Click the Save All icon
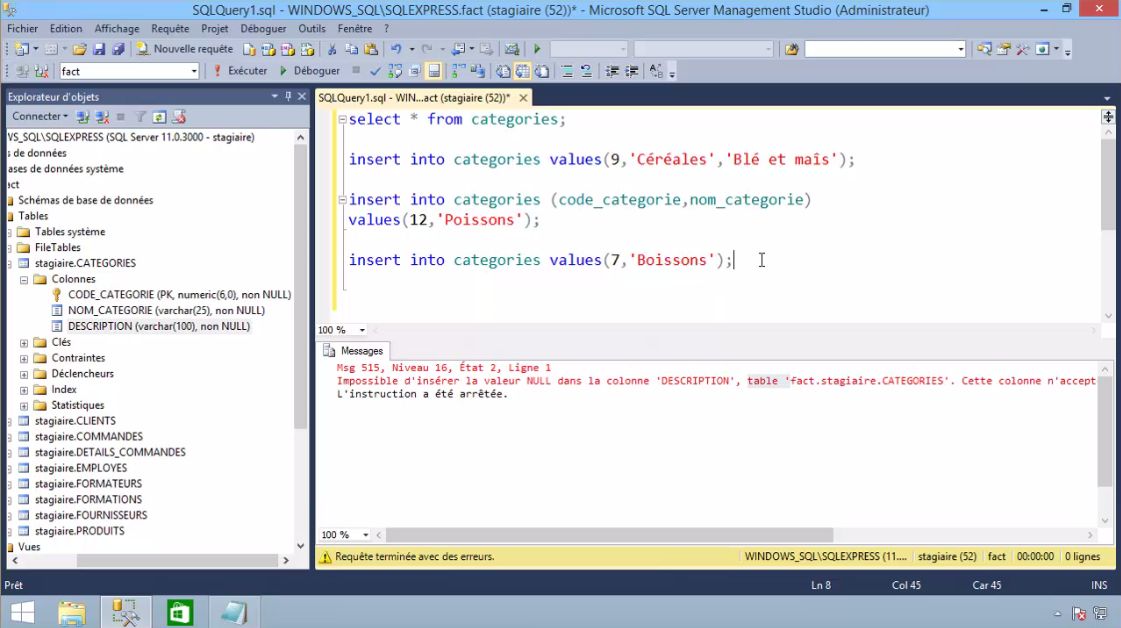Viewport: 1121px width, 628px height. coord(119,49)
